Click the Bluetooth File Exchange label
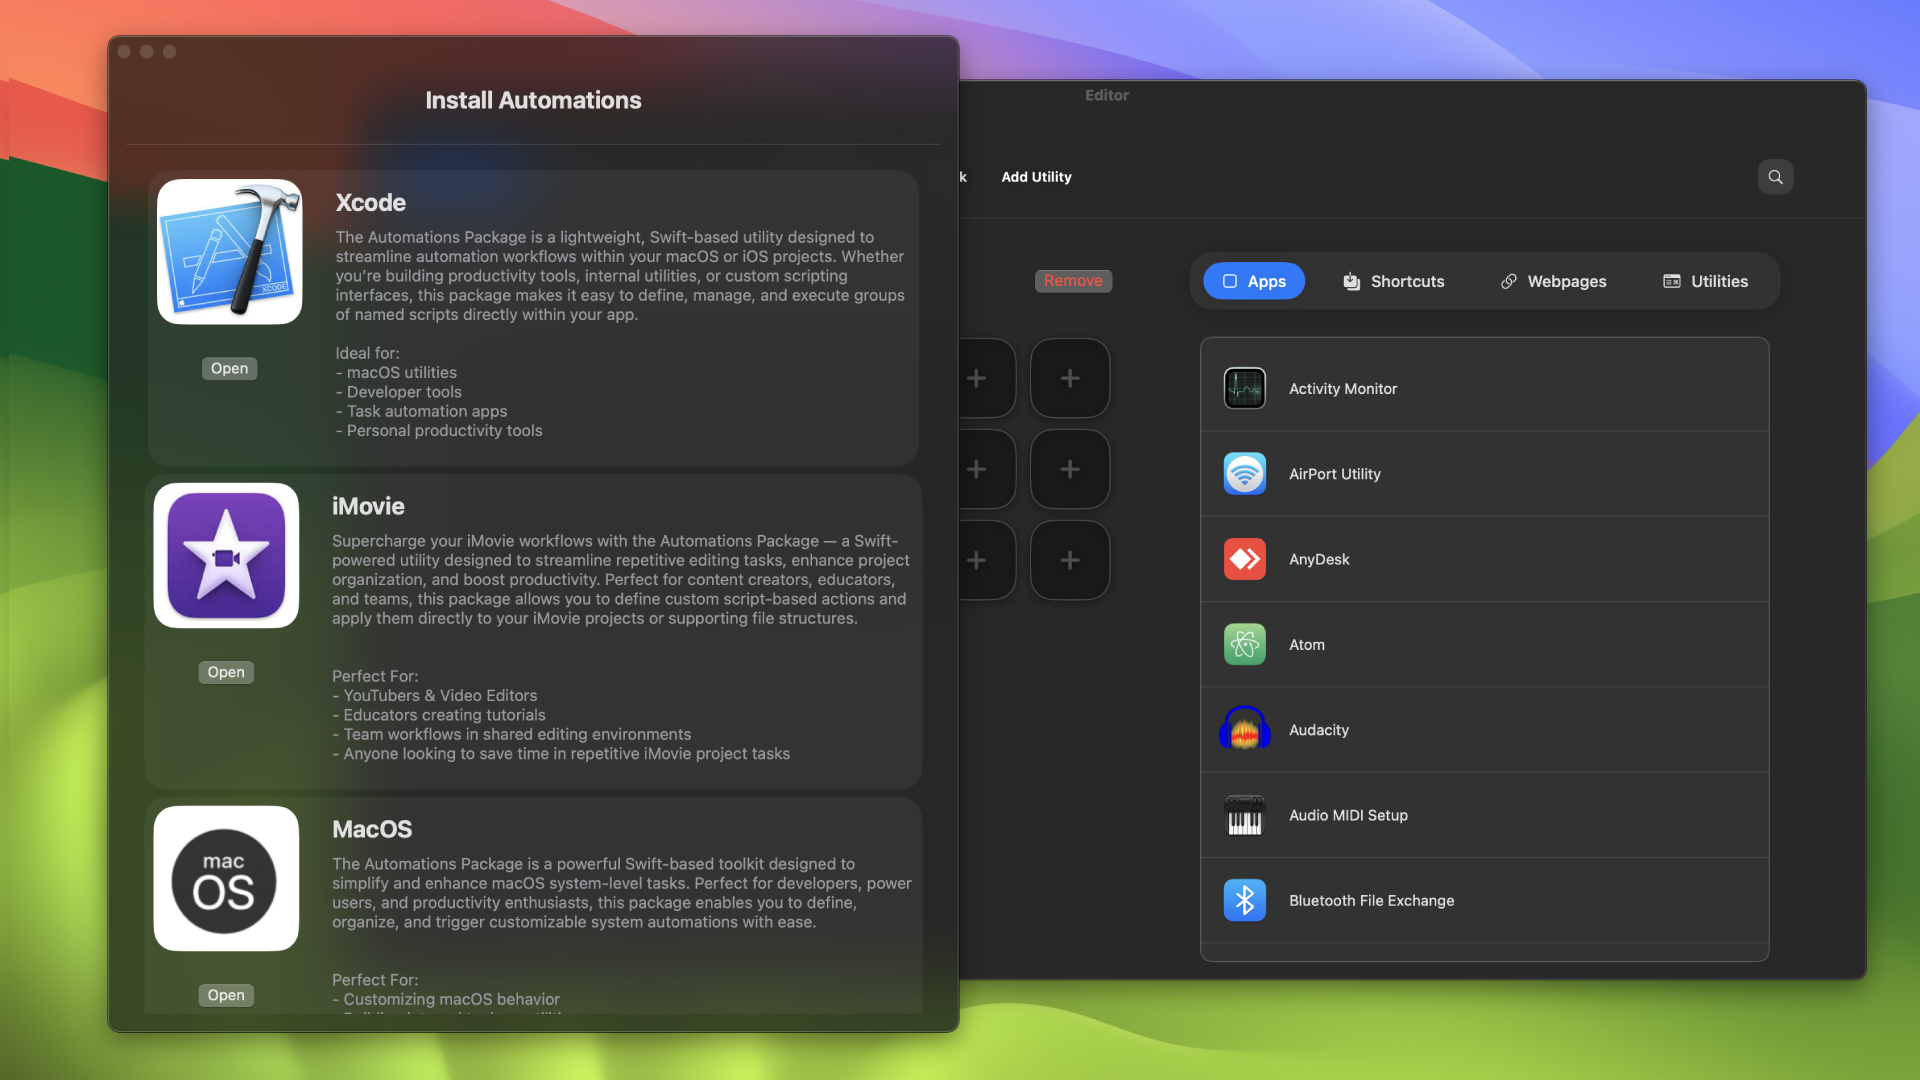 [1372, 901]
